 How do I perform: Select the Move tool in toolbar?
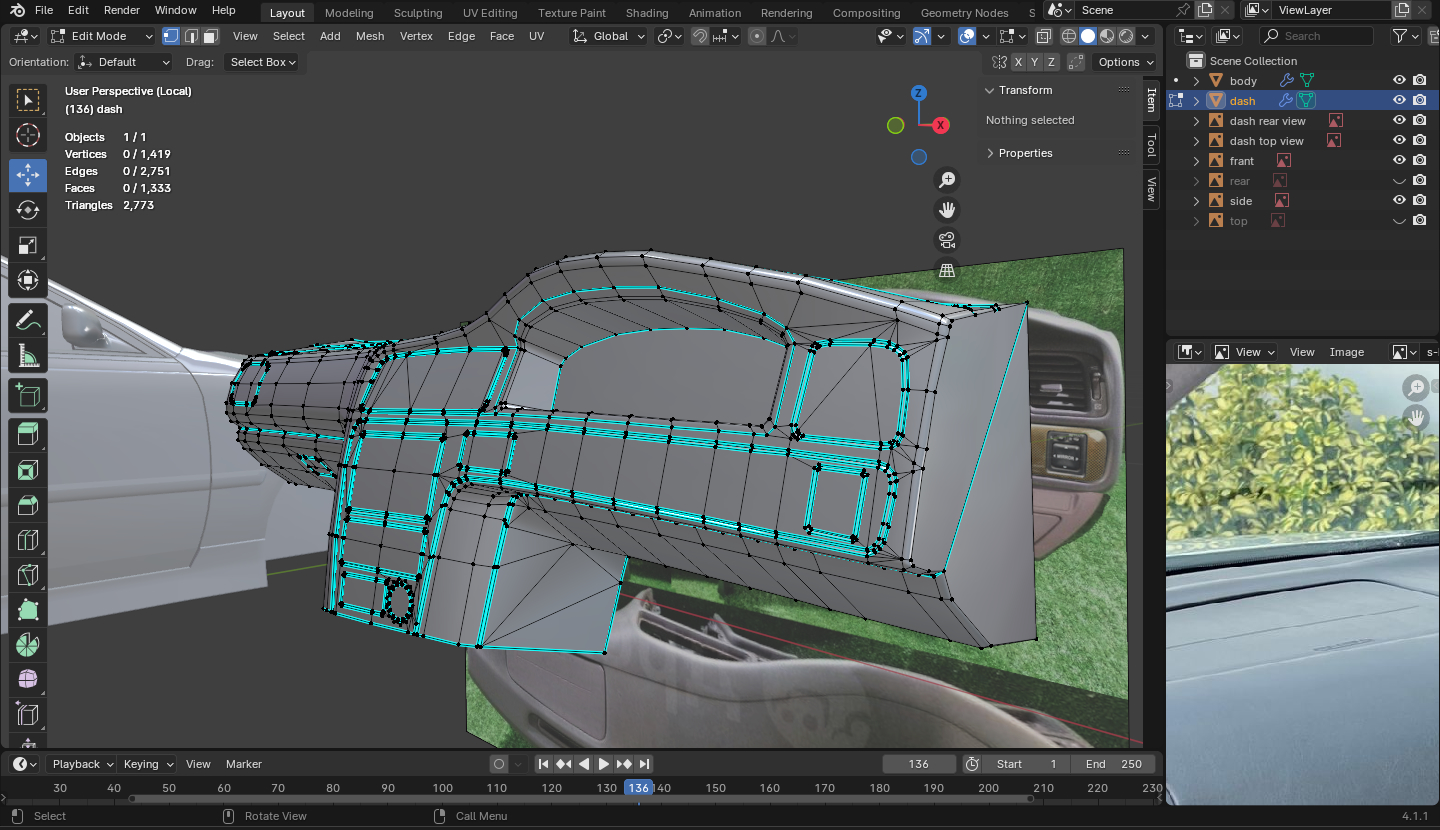(x=28, y=175)
